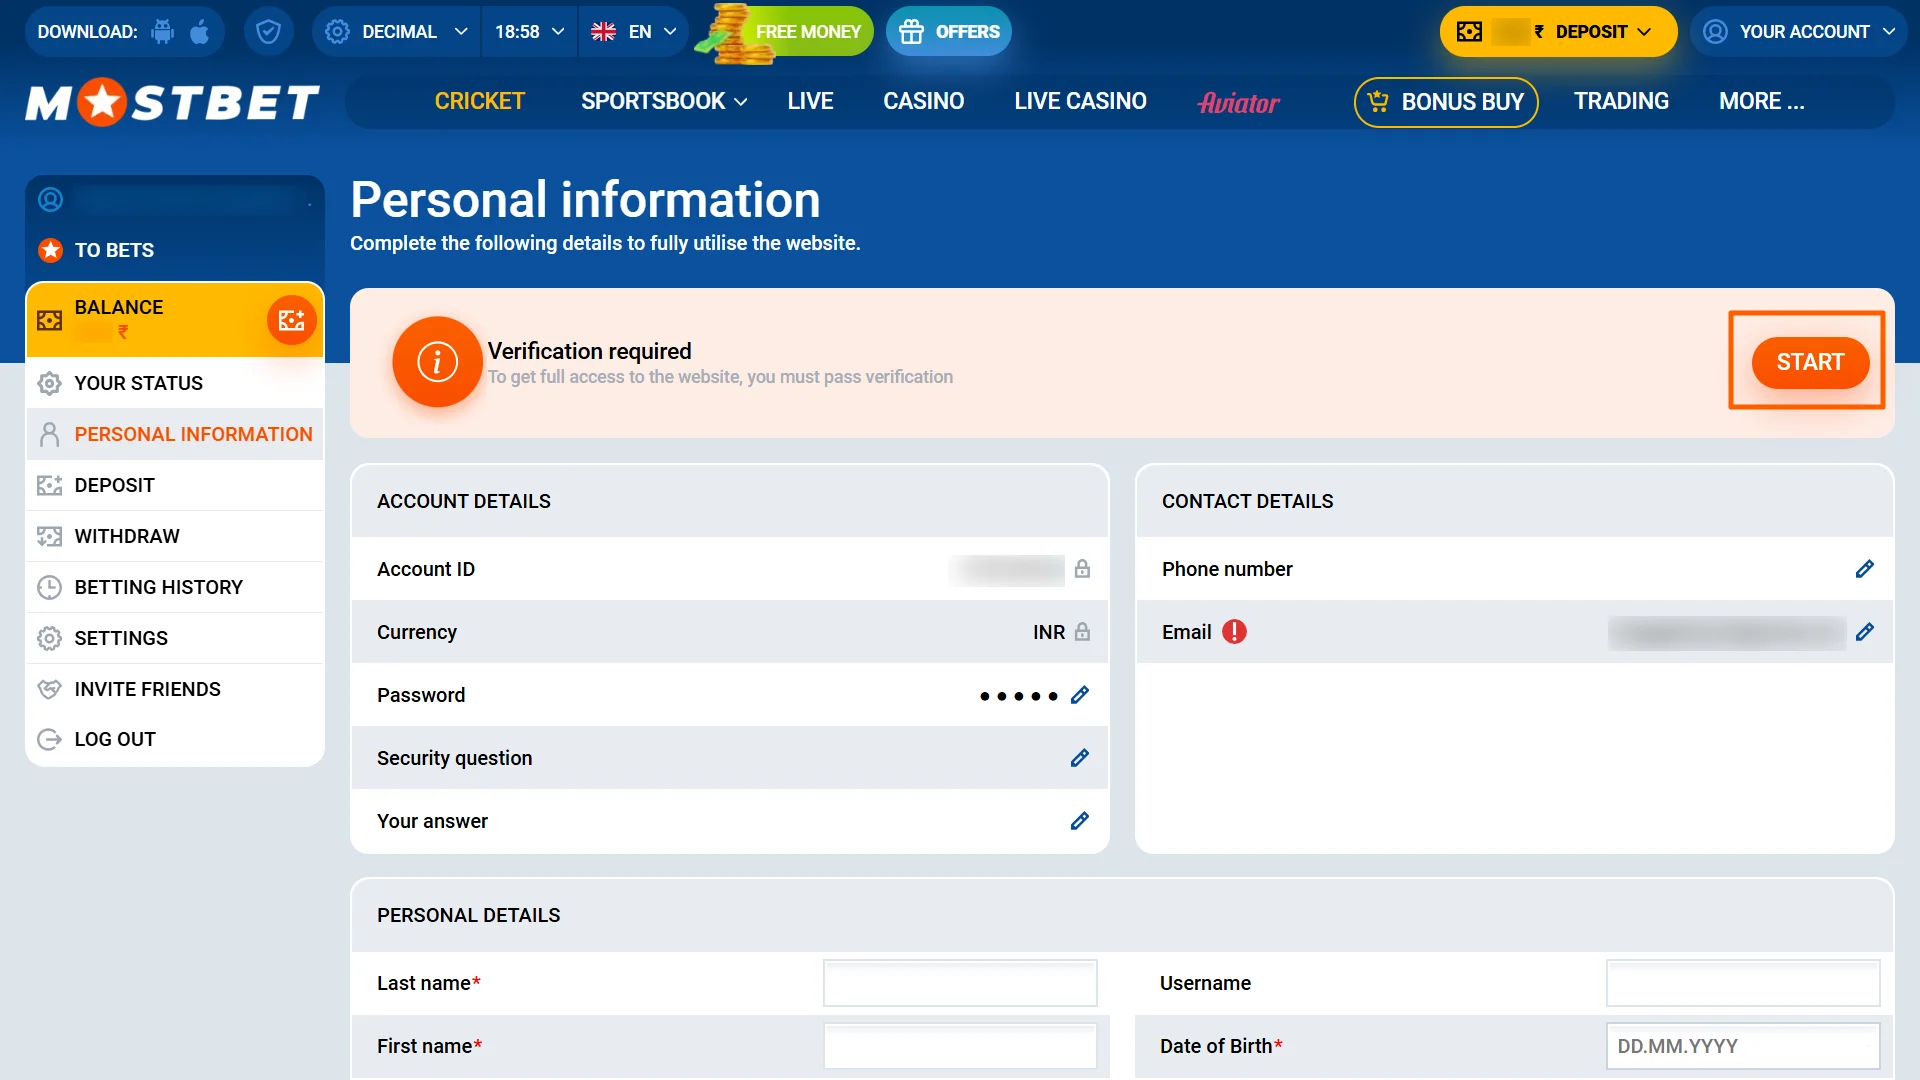Switch to the LIVE section
The width and height of the screenshot is (1920, 1080).
pyautogui.click(x=810, y=101)
